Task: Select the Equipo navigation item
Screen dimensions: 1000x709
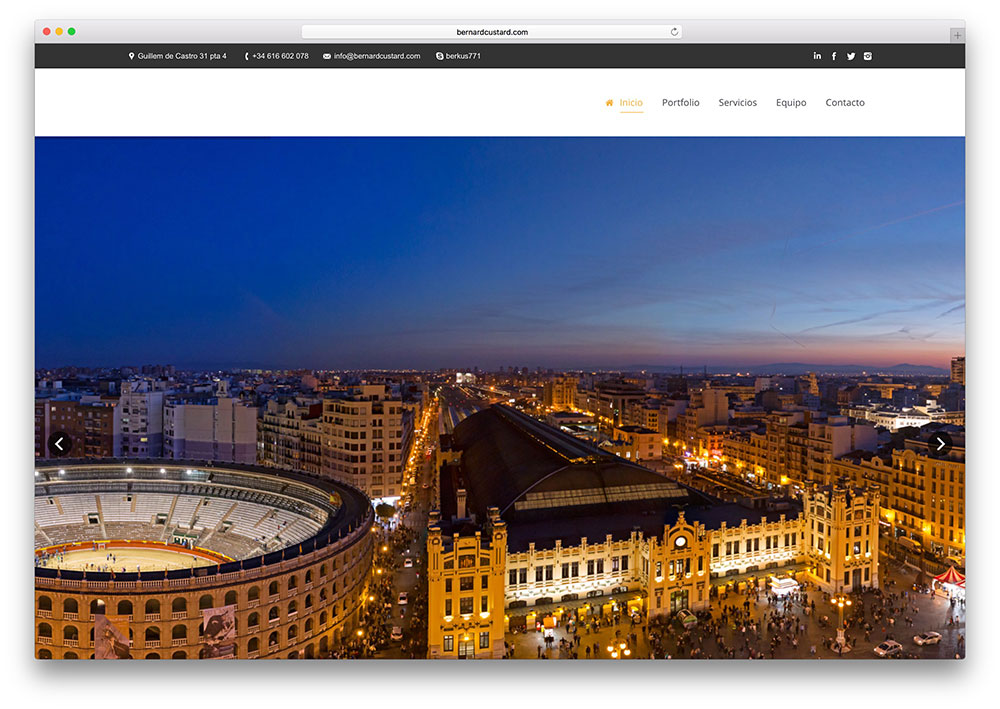Action: point(791,102)
